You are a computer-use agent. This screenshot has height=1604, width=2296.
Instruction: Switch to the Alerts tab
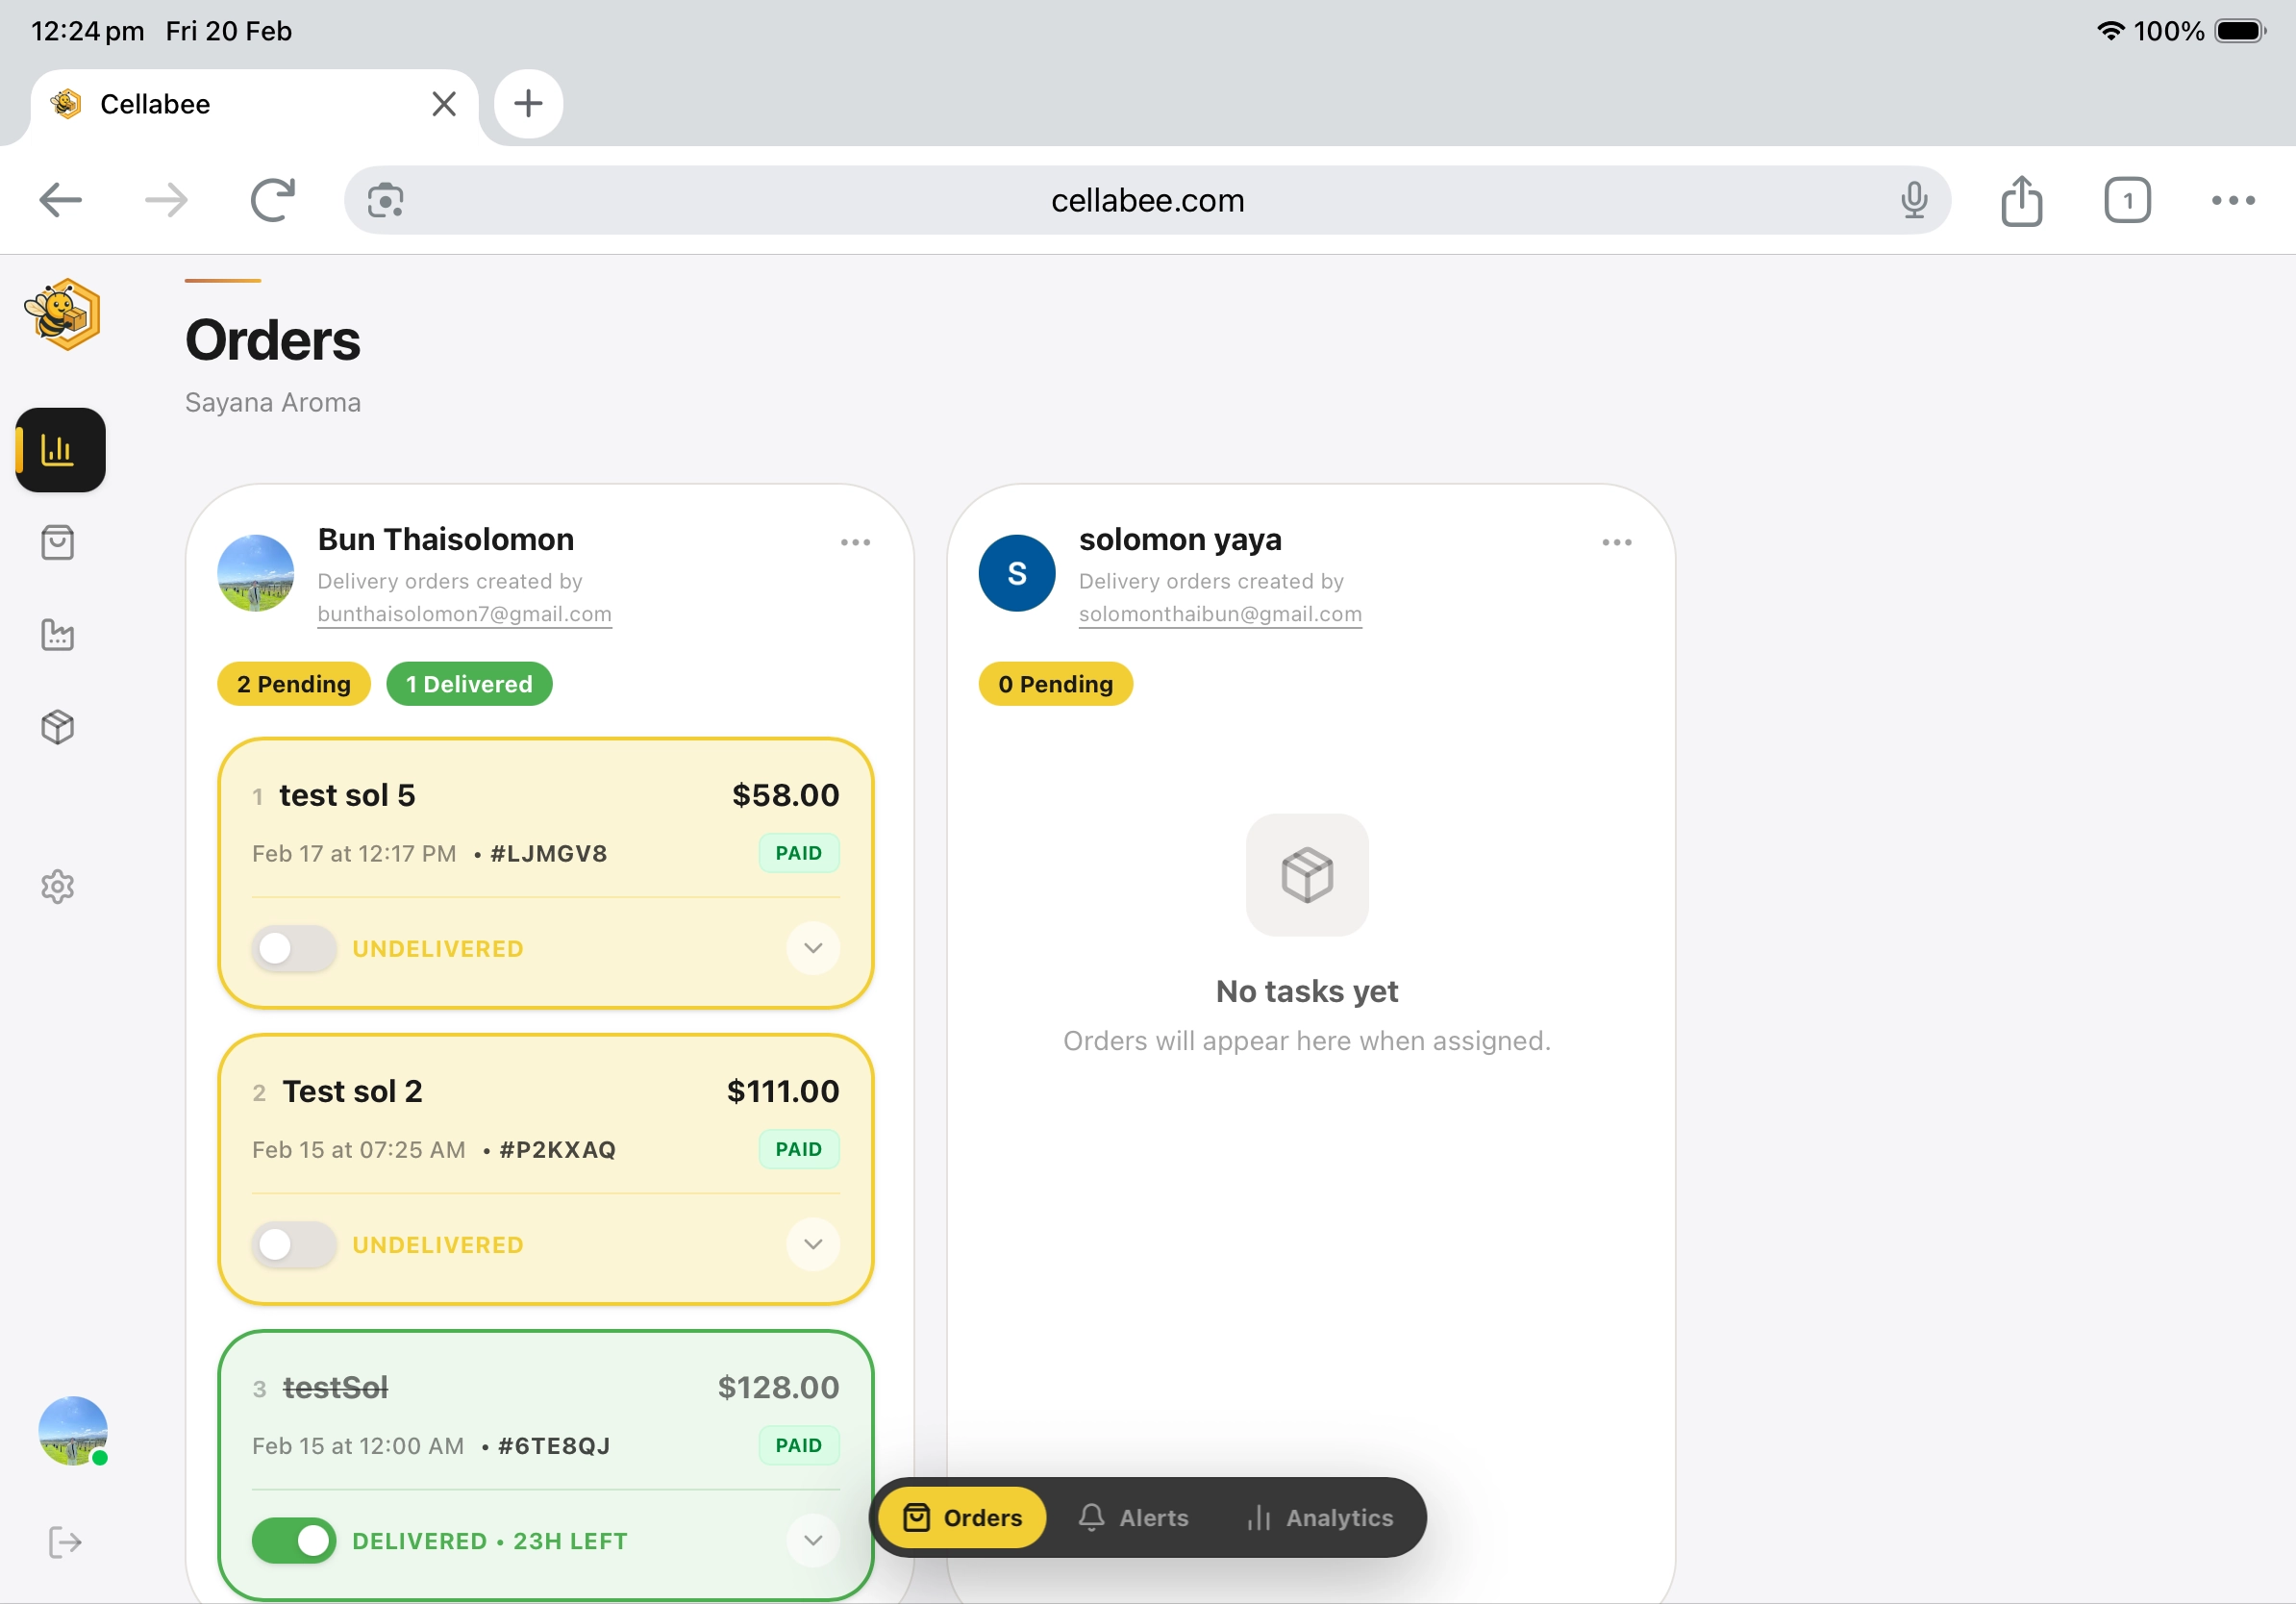pyautogui.click(x=1133, y=1517)
